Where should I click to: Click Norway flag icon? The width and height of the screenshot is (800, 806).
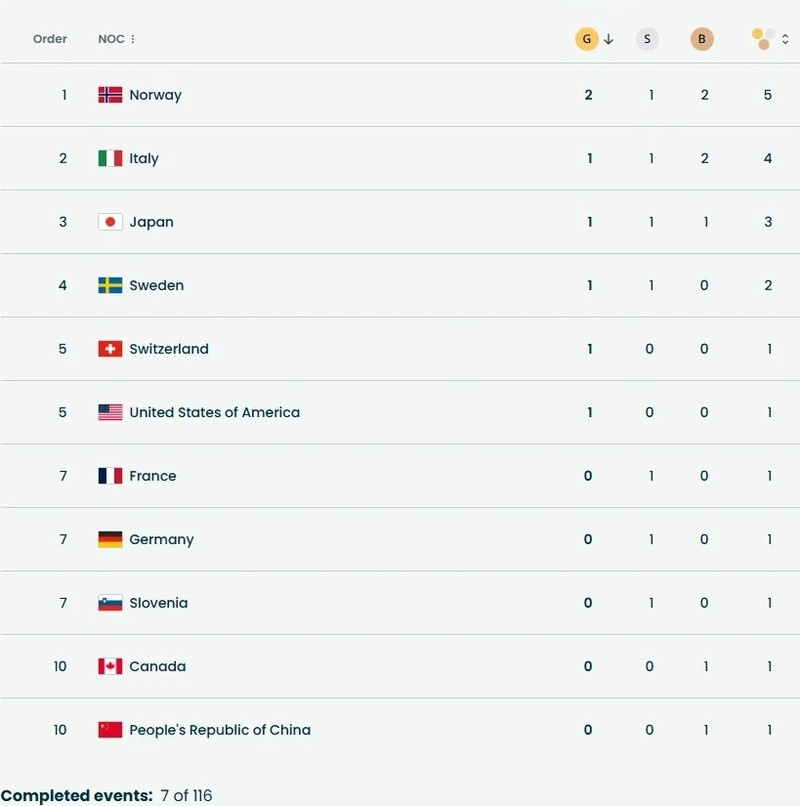pyautogui.click(x=110, y=95)
